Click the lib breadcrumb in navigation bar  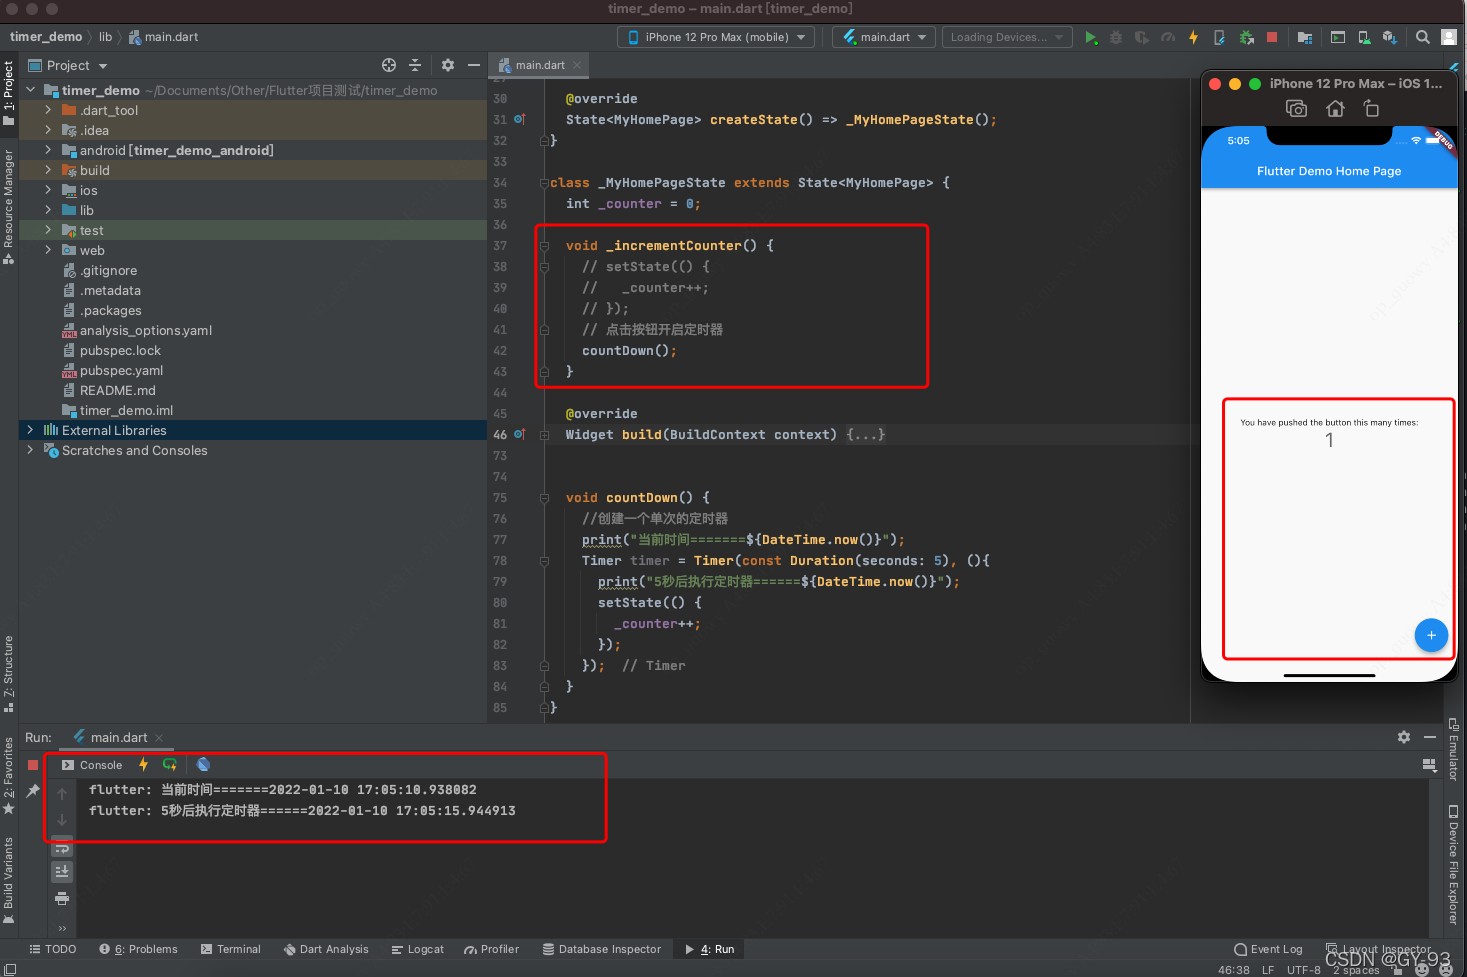click(105, 37)
